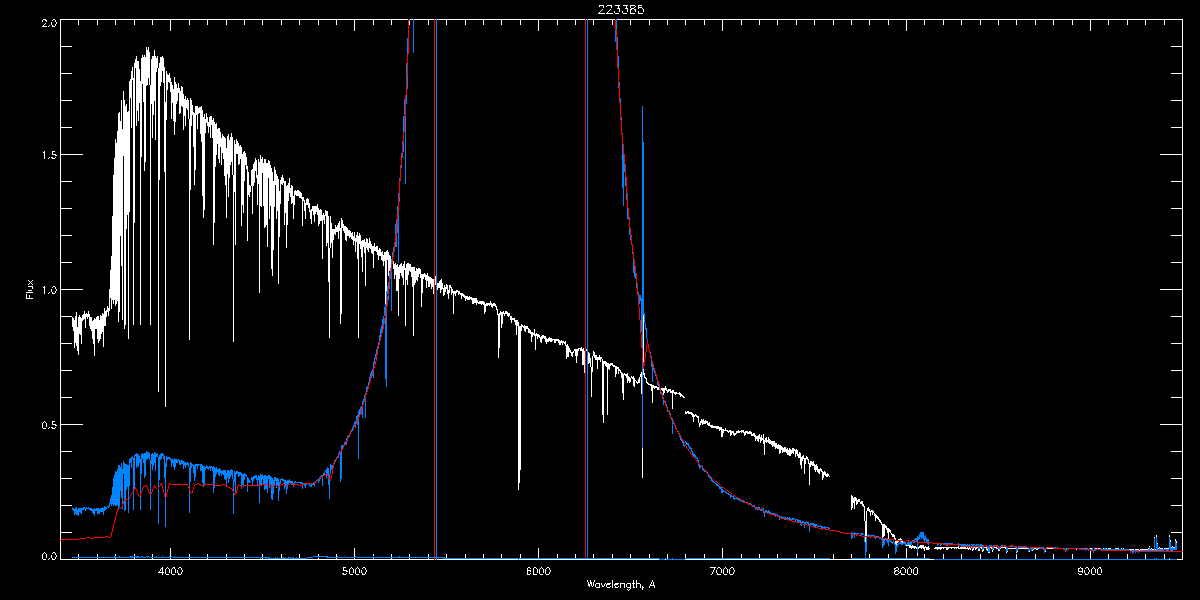Screen dimensions: 1200x600
Task: Click the 1.0 y-axis tick label
Action: tap(47, 290)
